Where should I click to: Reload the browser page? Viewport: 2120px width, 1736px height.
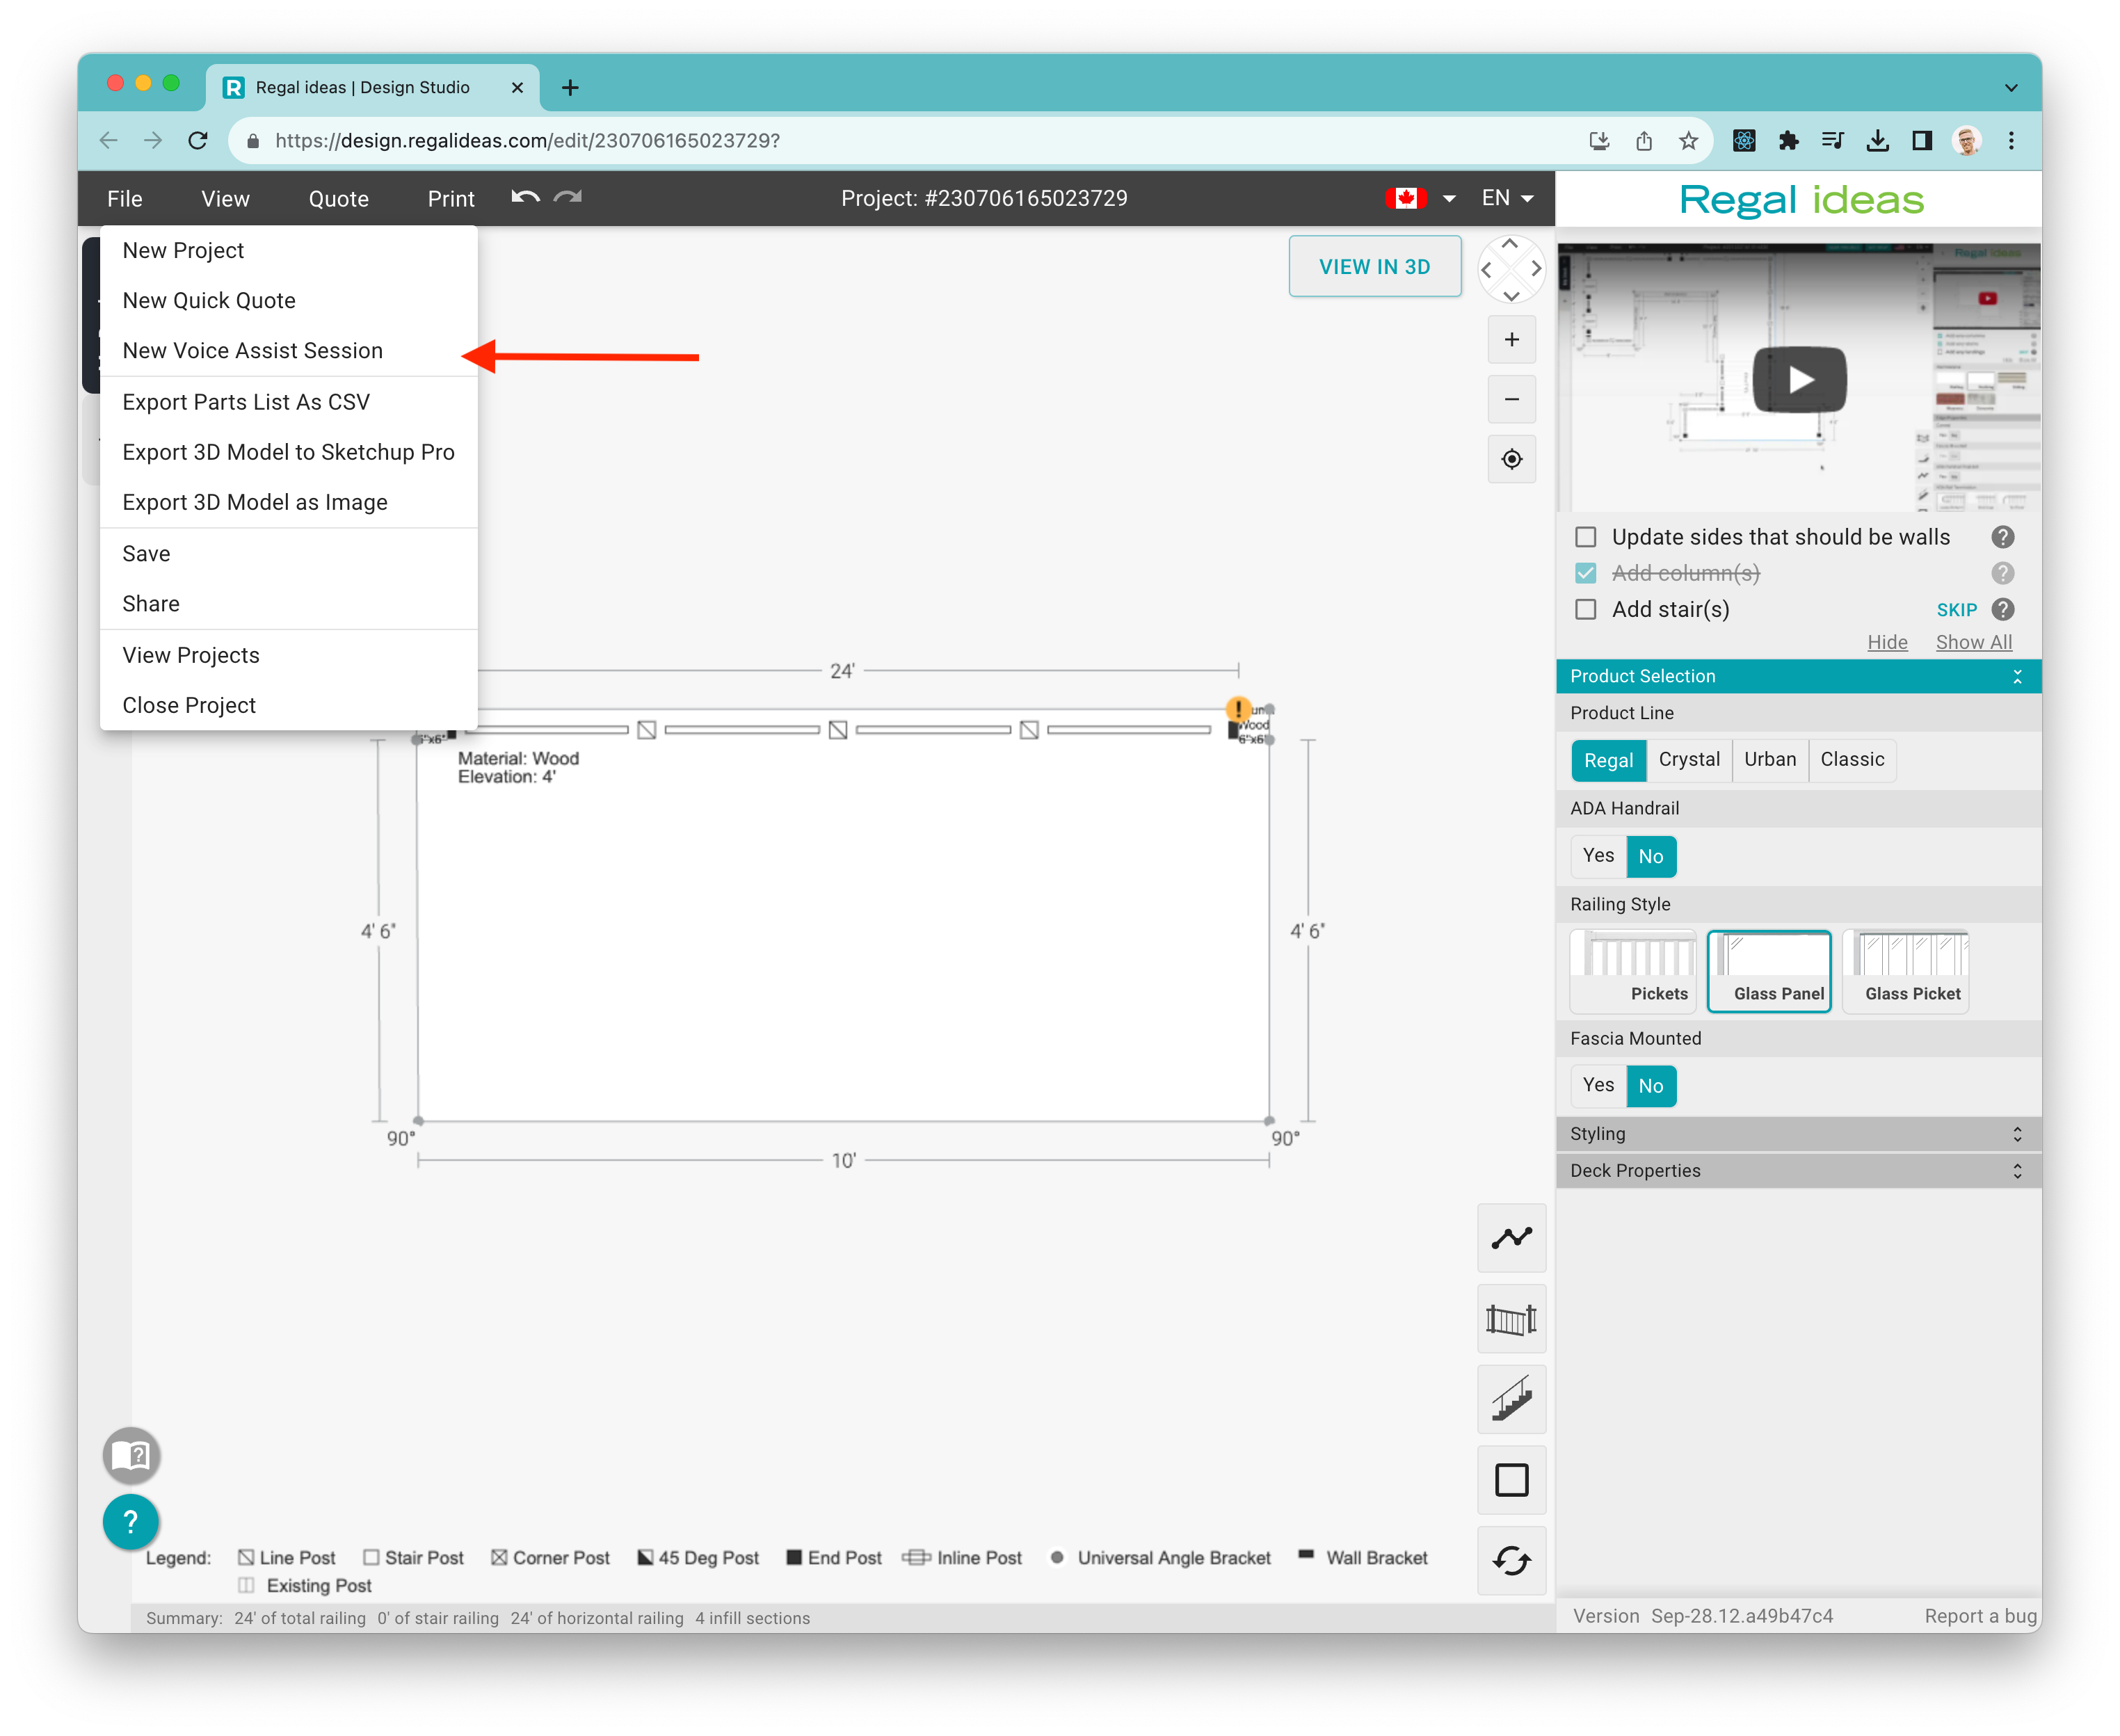coord(198,141)
